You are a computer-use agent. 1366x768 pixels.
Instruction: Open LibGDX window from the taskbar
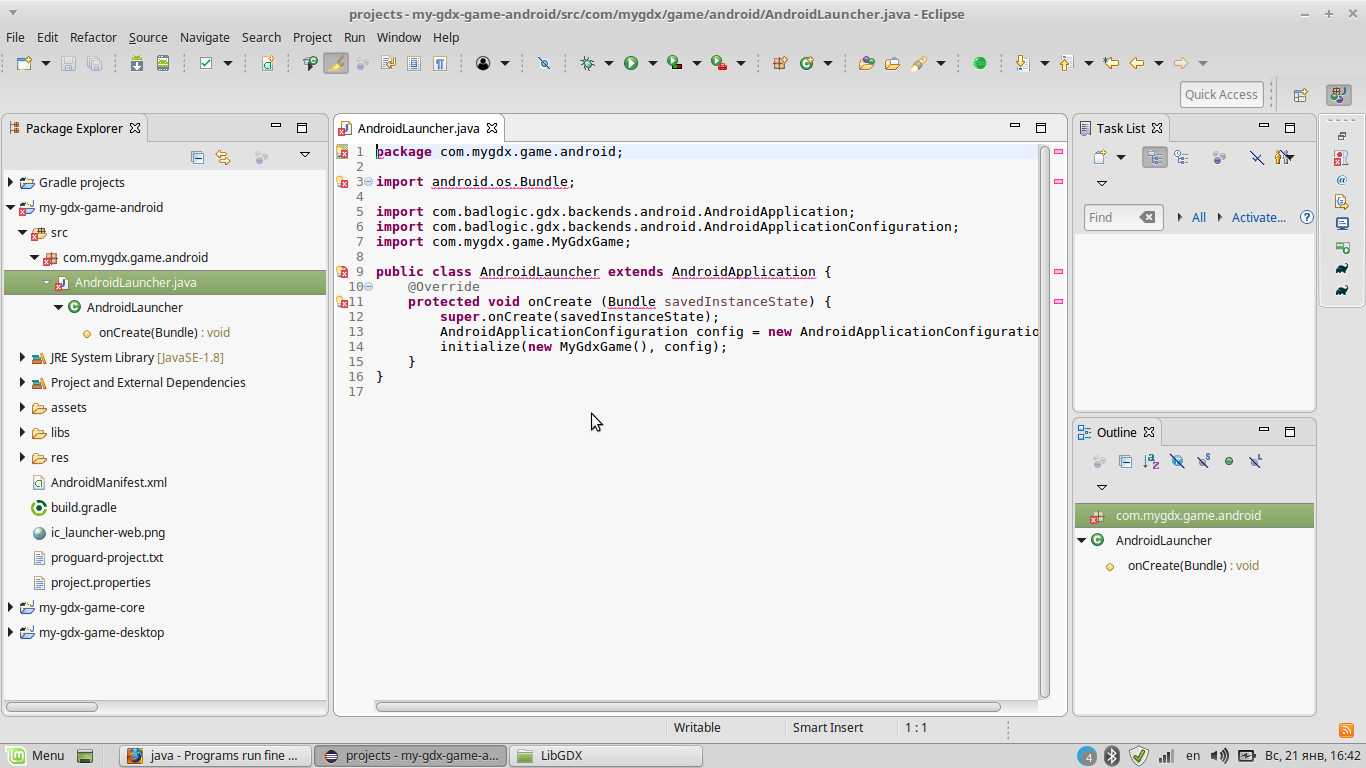point(605,756)
